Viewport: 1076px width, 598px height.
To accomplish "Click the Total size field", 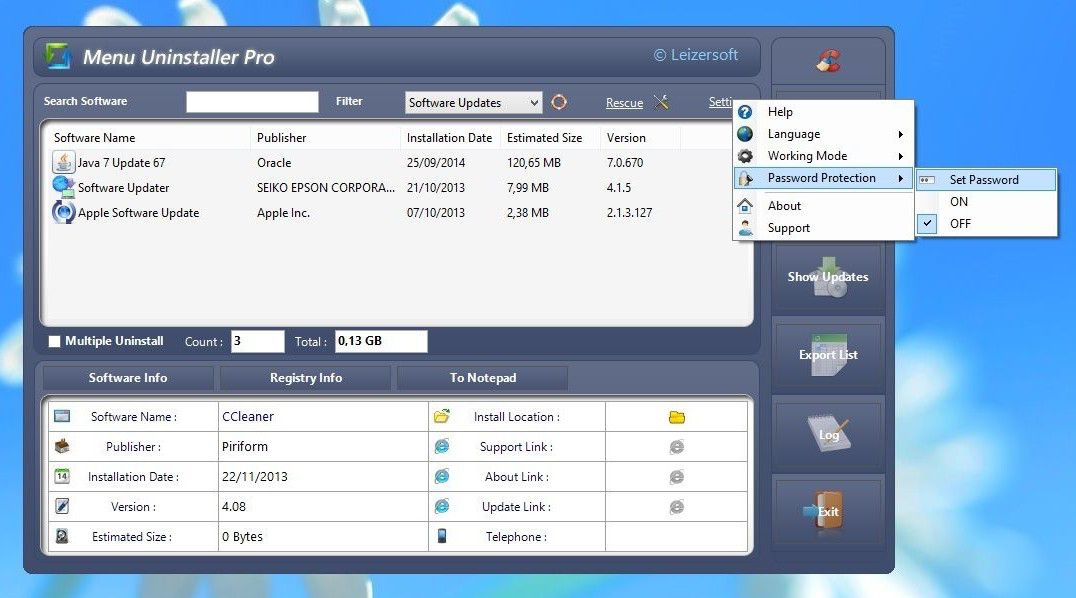I will 381,341.
